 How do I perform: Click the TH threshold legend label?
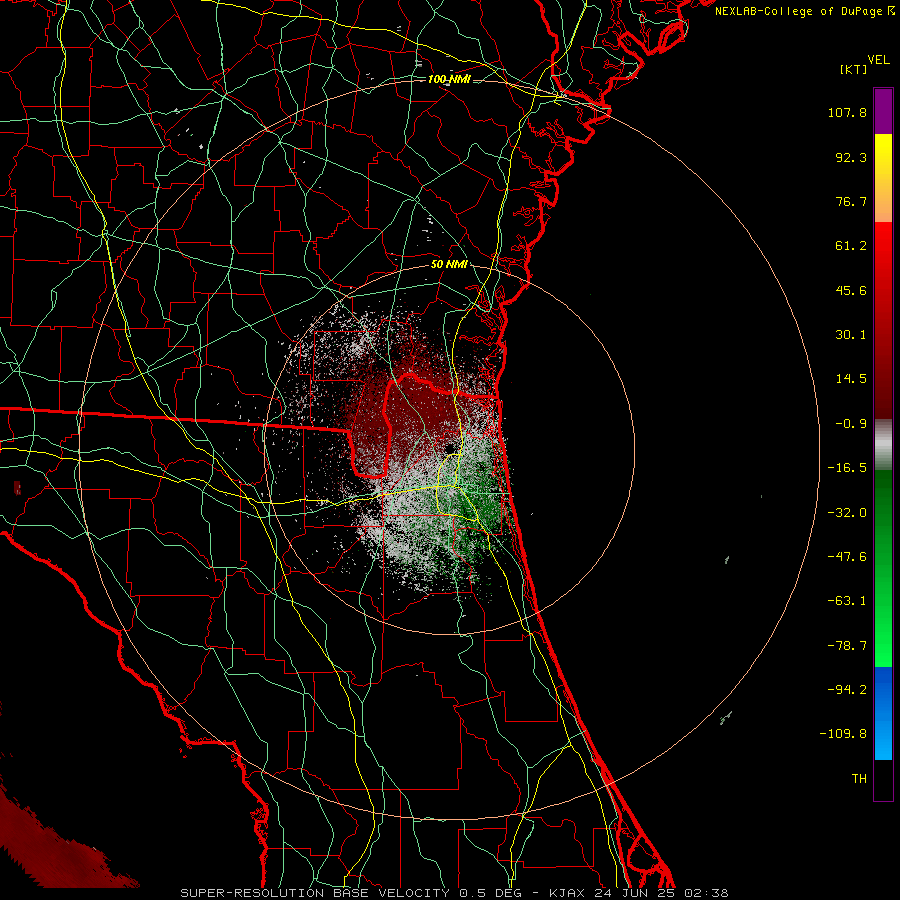859,779
